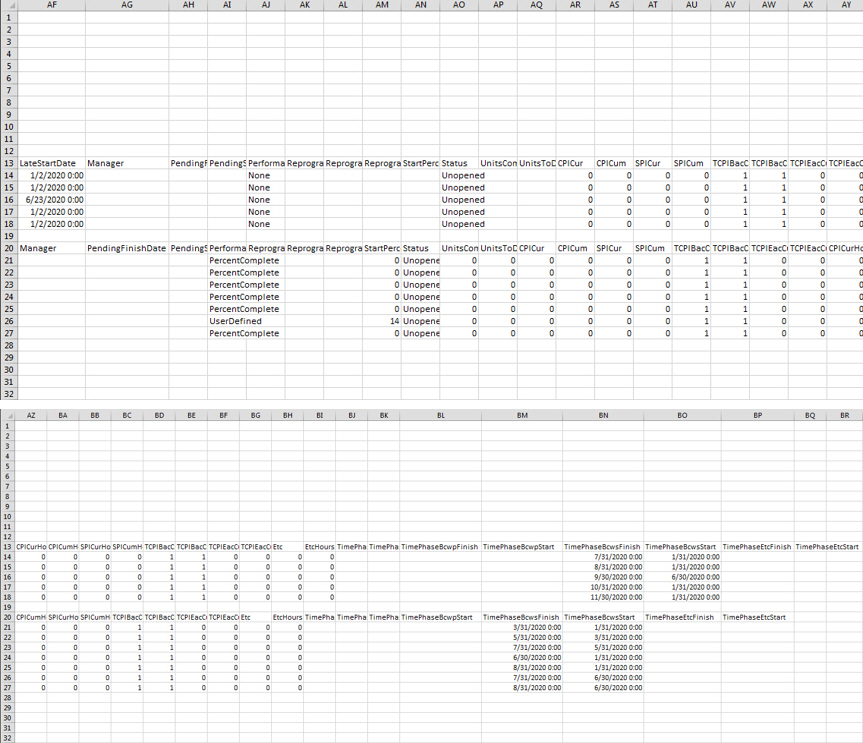Click column BR header in lower sheet
Screen dimensions: 863x743
pyautogui.click(x=845, y=414)
